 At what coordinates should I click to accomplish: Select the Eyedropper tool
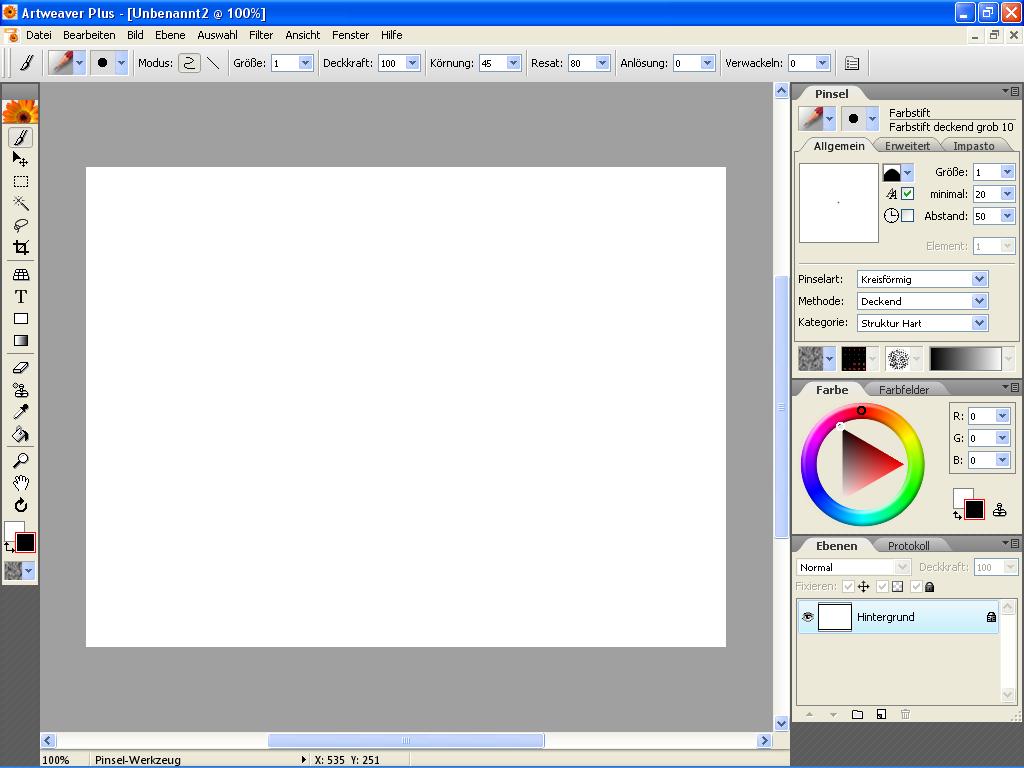[21, 411]
